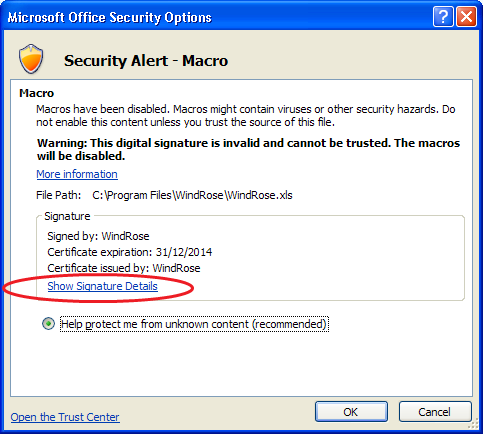This screenshot has height=434, width=483.
Task: Confirm the dialog with the OK button
Action: pyautogui.click(x=351, y=412)
